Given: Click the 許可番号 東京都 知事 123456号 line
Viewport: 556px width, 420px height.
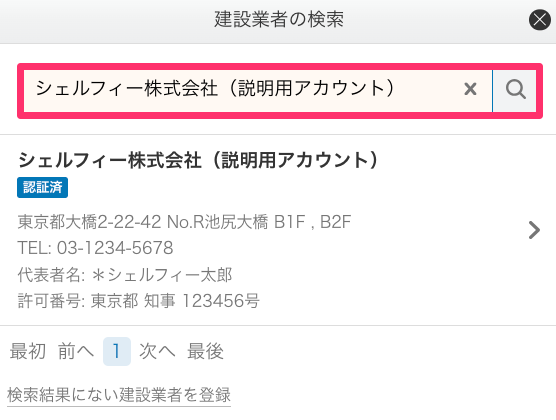Looking at the screenshot, I should coord(138,301).
